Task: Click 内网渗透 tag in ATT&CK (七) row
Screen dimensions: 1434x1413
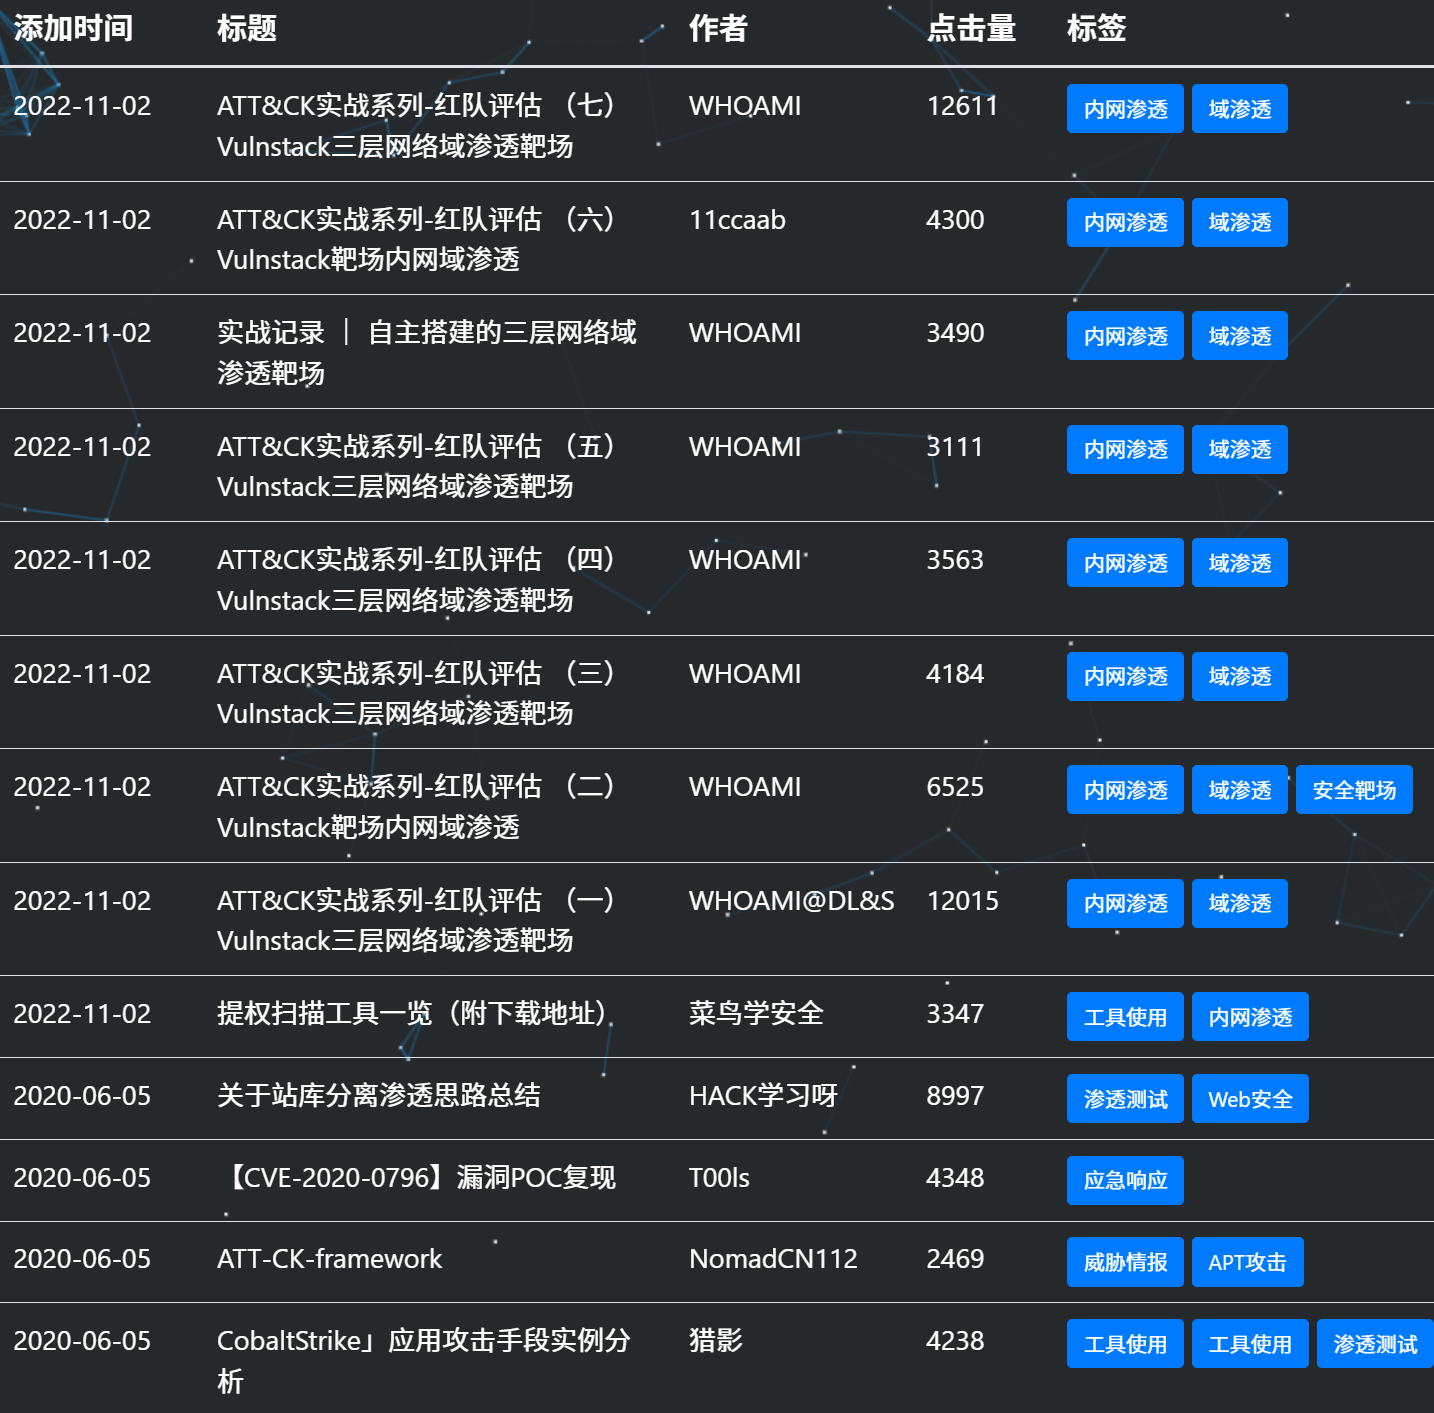Action: 1125,109
